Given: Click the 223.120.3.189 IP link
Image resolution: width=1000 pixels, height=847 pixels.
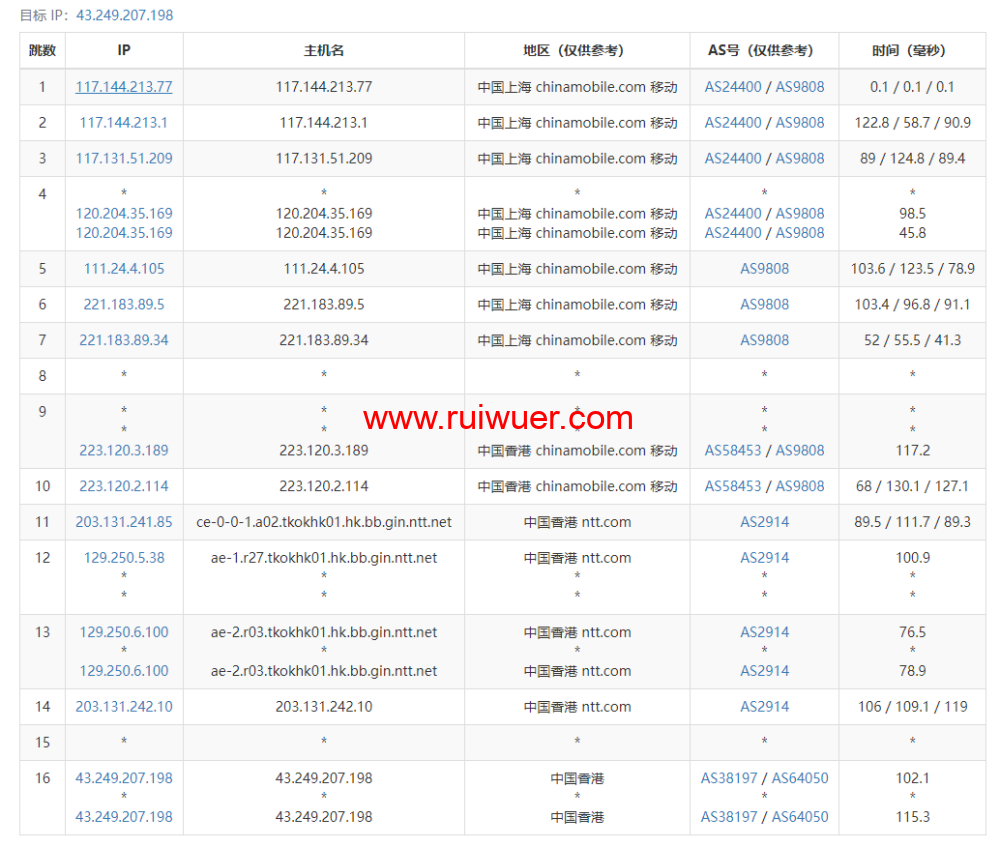Looking at the screenshot, I should [x=123, y=450].
